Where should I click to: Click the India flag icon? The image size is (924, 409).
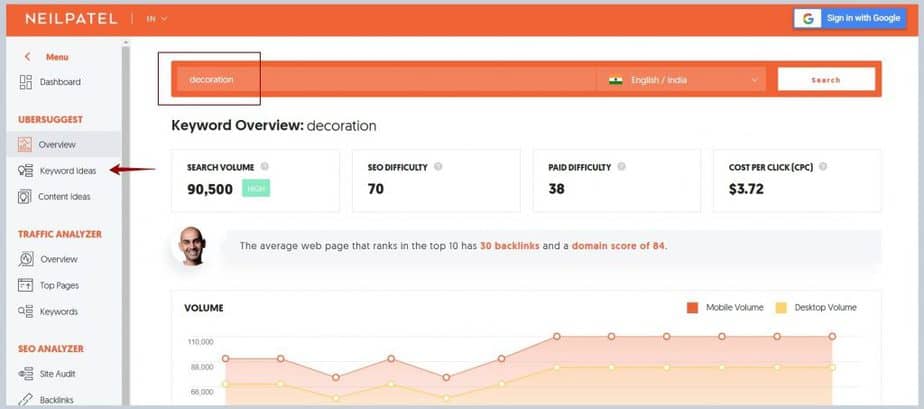[616, 80]
